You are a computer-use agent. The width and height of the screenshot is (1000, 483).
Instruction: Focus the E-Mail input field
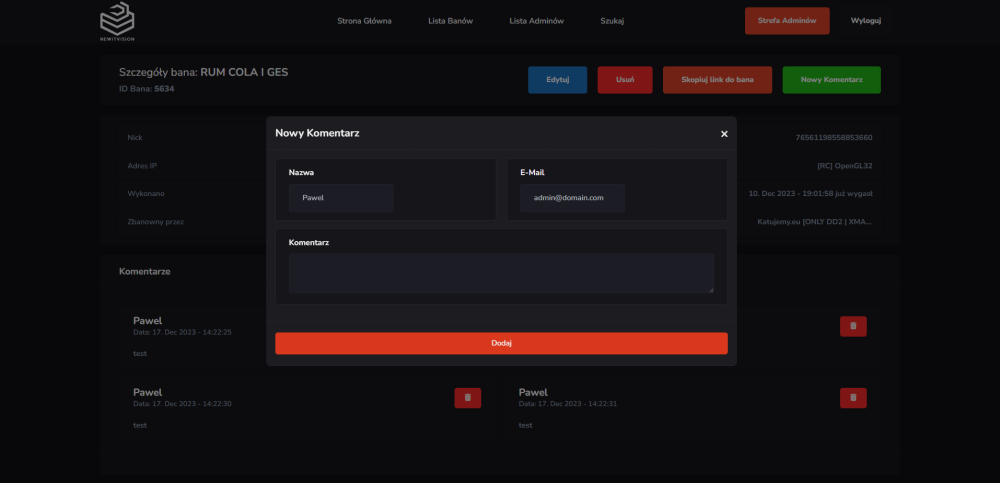pyautogui.click(x=573, y=198)
